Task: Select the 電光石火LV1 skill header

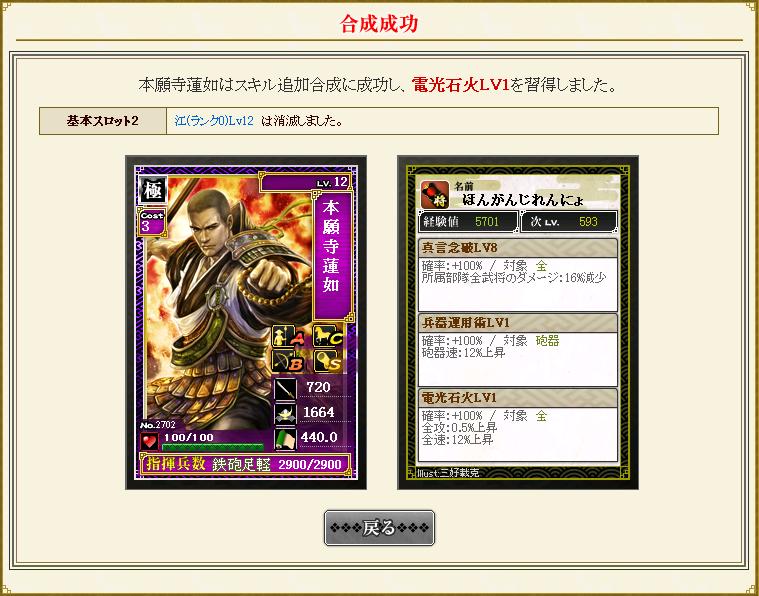Action: click(x=517, y=398)
